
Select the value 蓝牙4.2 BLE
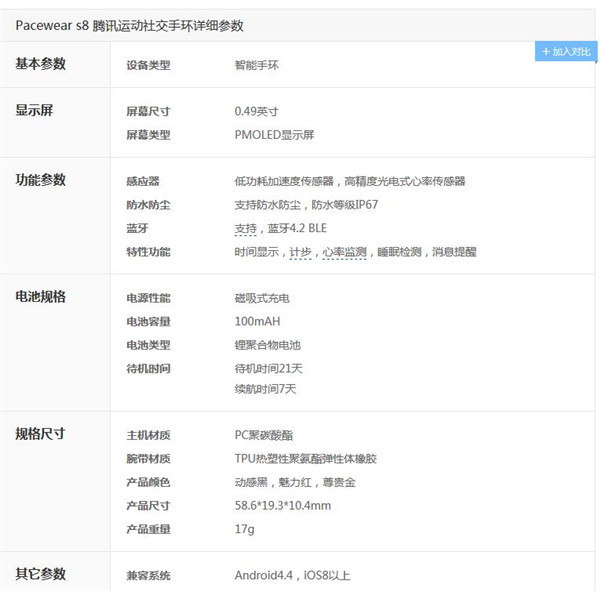297,229
